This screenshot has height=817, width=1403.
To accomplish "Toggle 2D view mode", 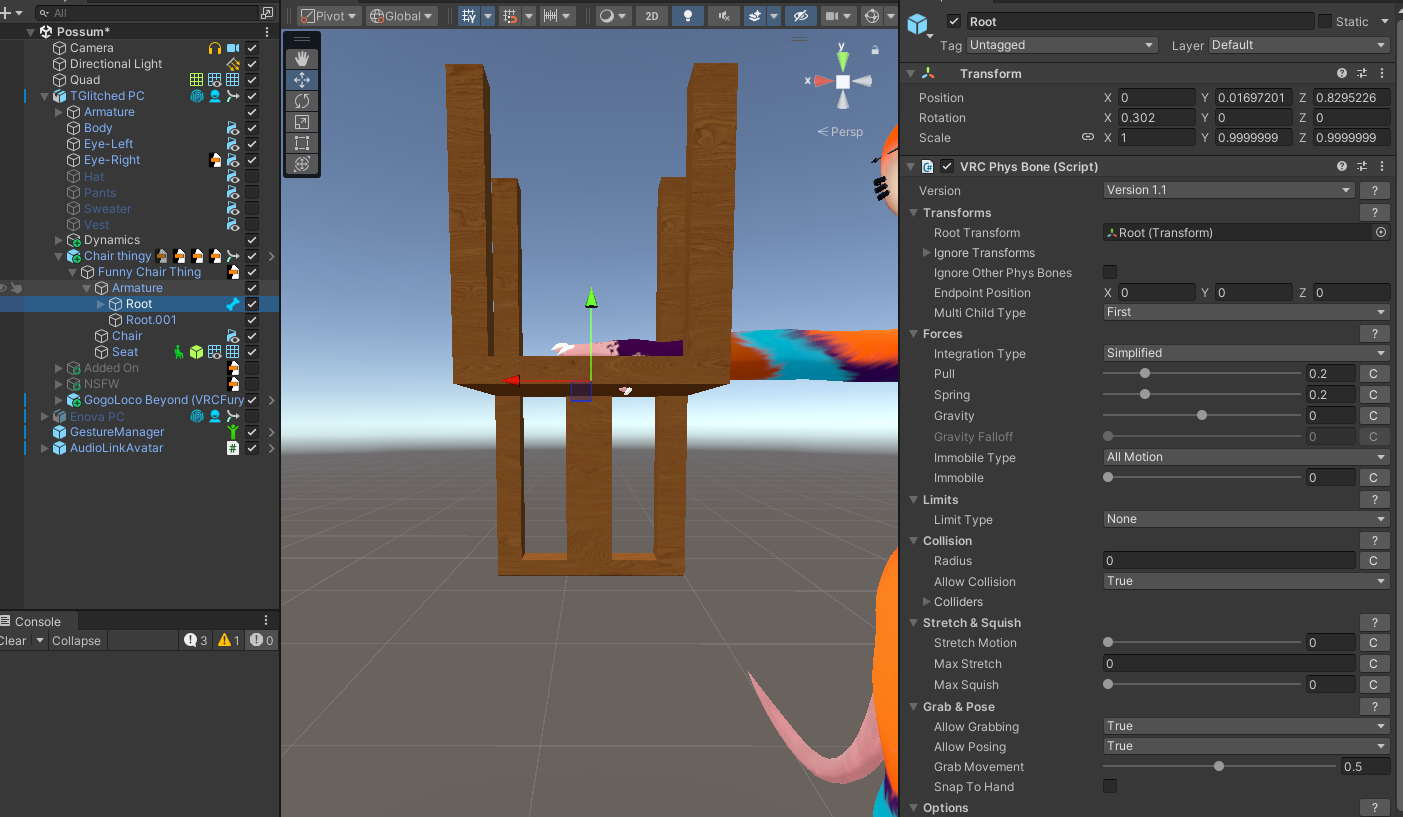I will tap(652, 16).
